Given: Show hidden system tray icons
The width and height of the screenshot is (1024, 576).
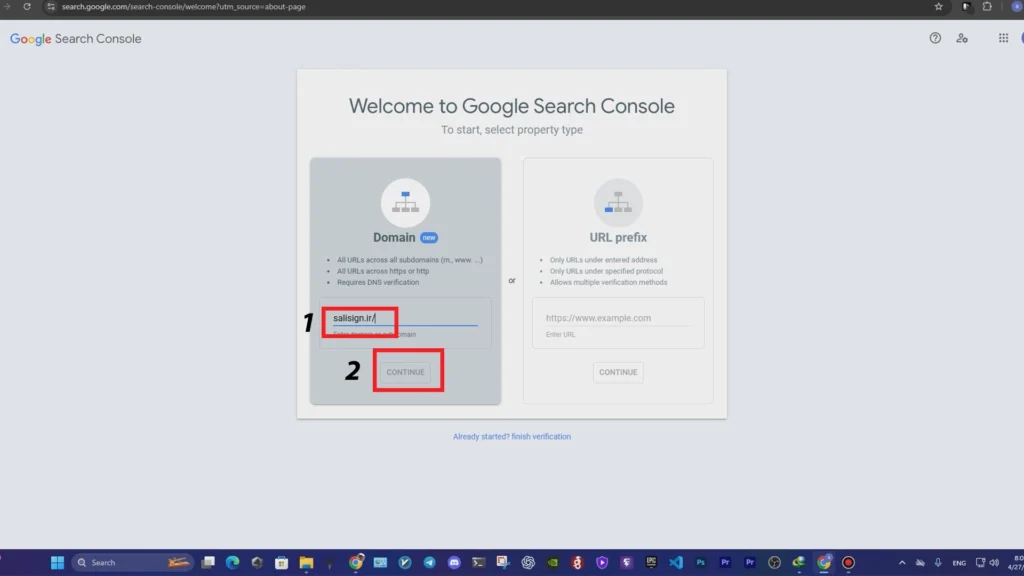Looking at the screenshot, I should click(x=902, y=562).
